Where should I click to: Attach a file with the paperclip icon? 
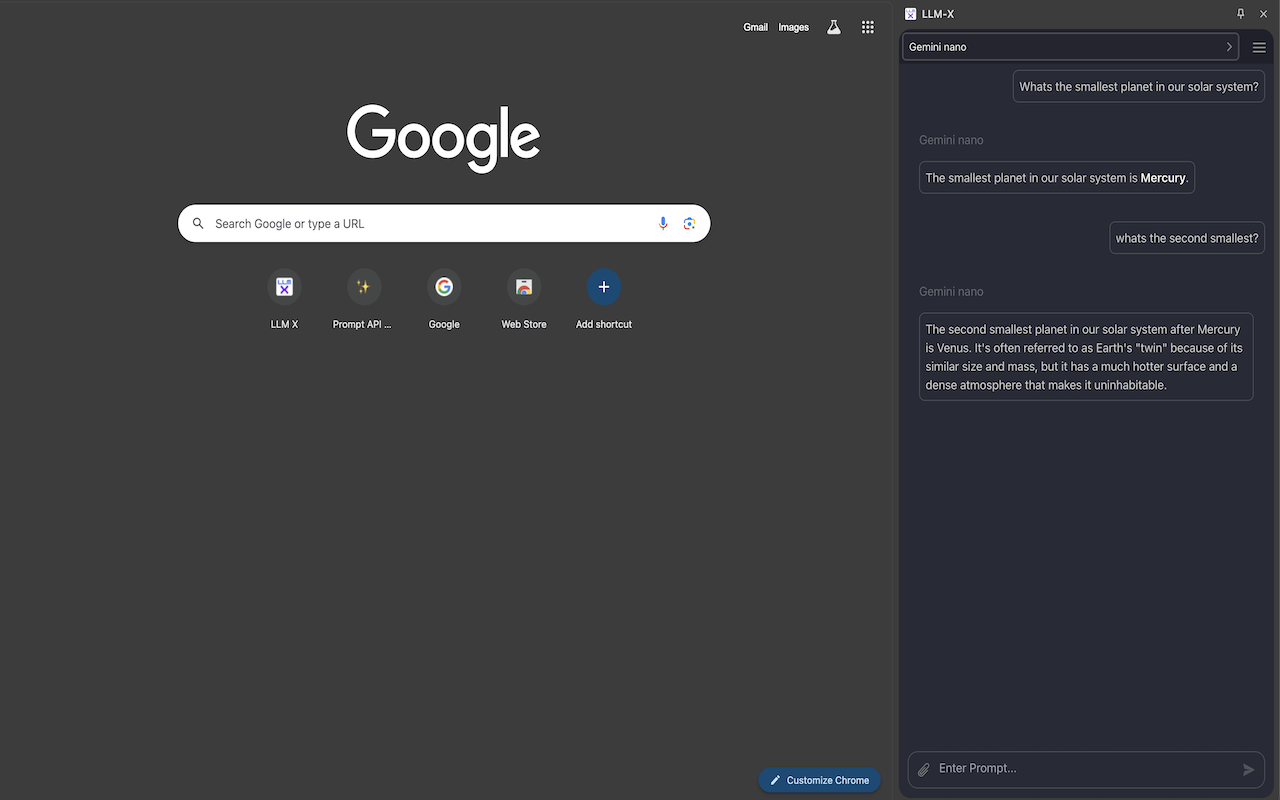[x=924, y=769]
